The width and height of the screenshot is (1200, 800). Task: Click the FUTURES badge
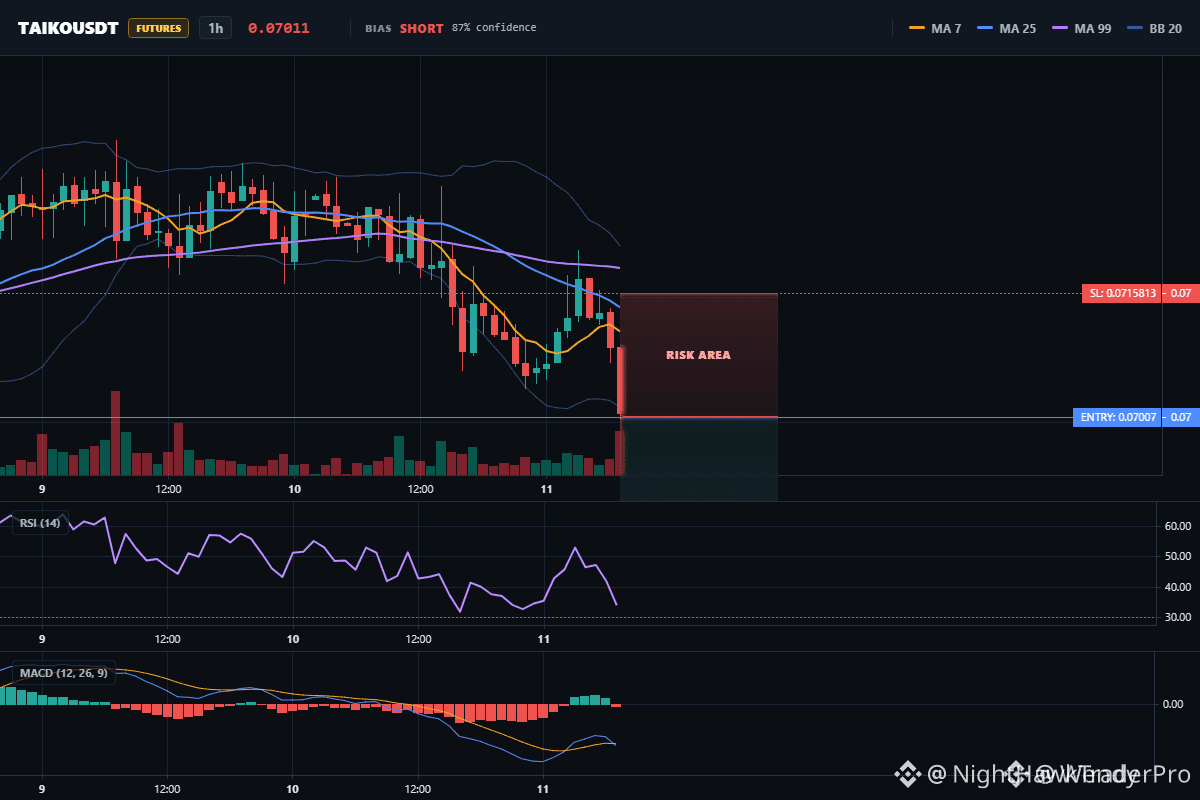click(159, 28)
